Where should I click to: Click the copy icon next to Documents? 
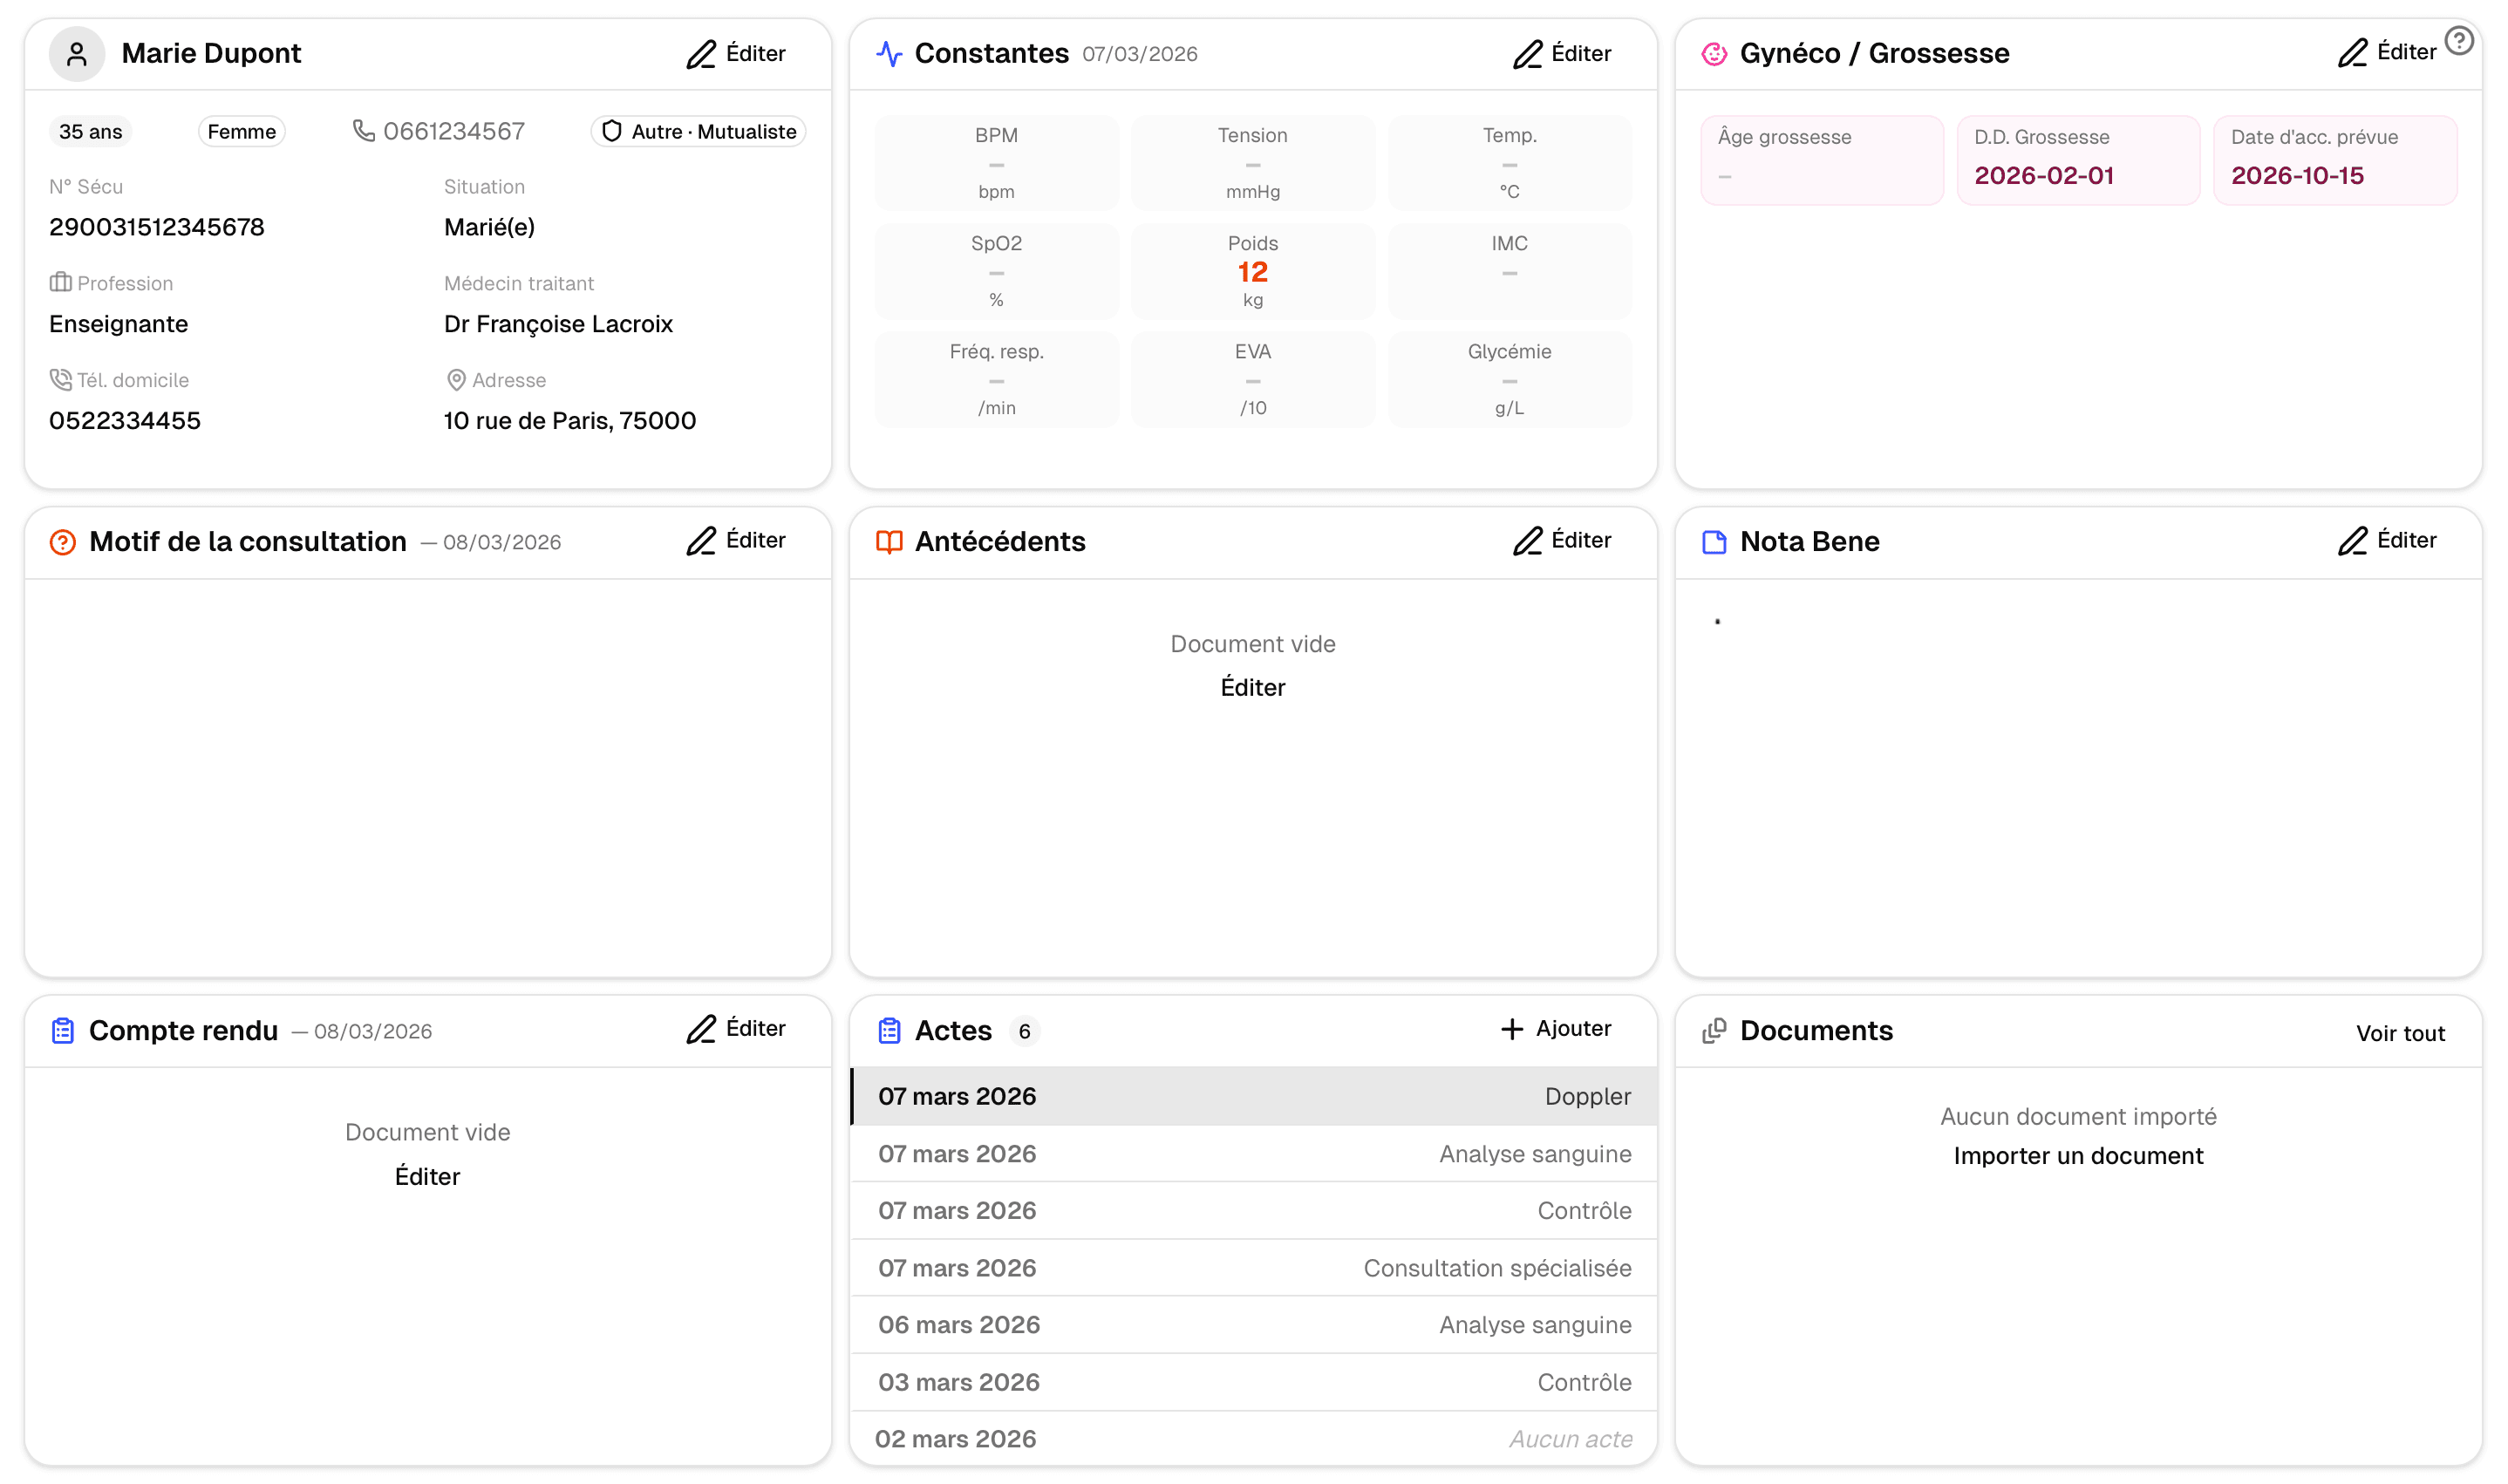pyautogui.click(x=1714, y=1030)
